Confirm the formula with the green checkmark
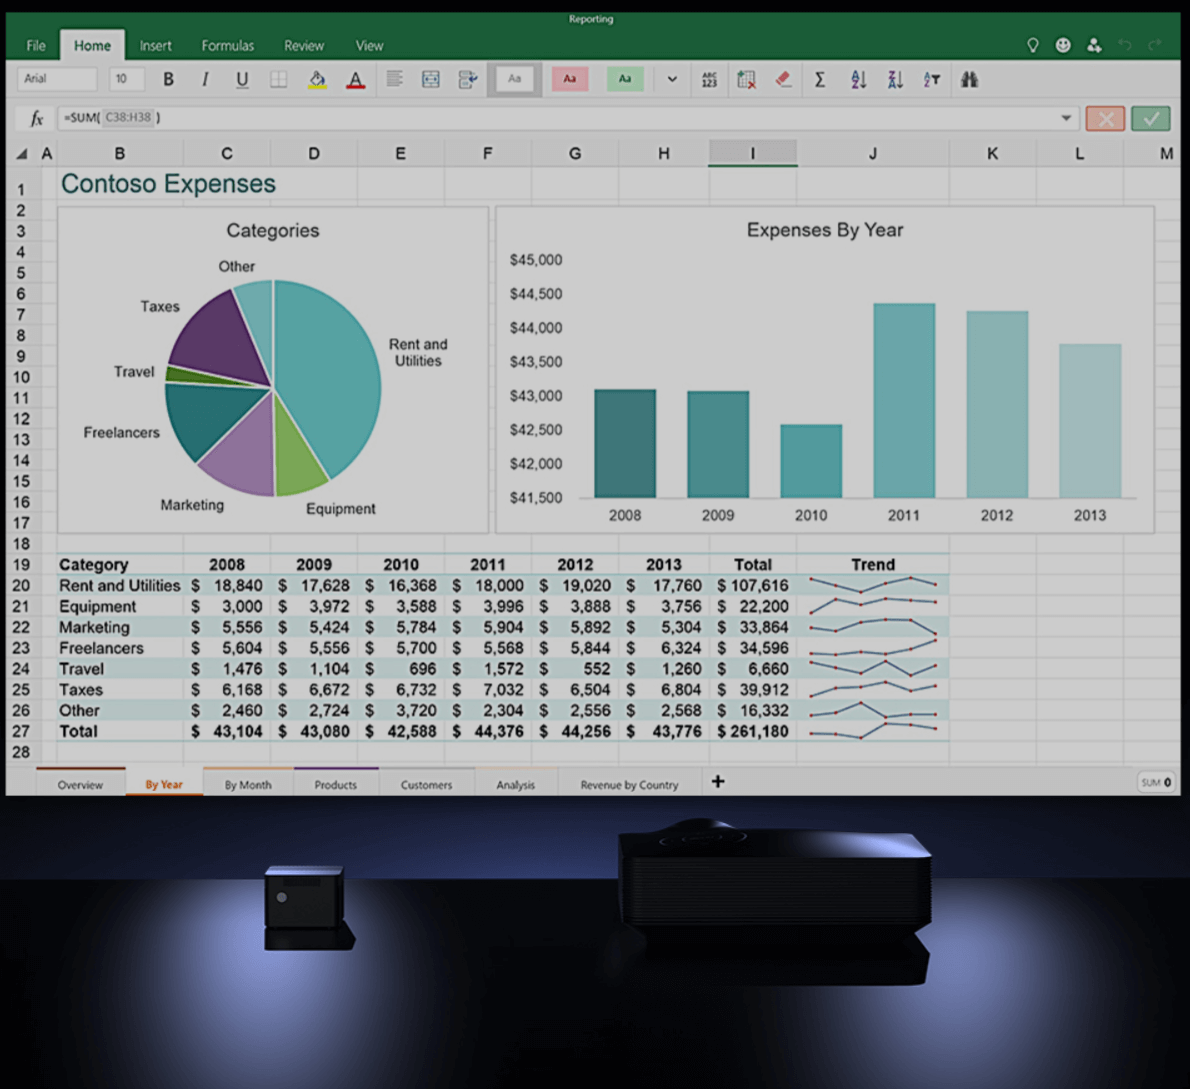The width and height of the screenshot is (1190, 1089). (1151, 118)
